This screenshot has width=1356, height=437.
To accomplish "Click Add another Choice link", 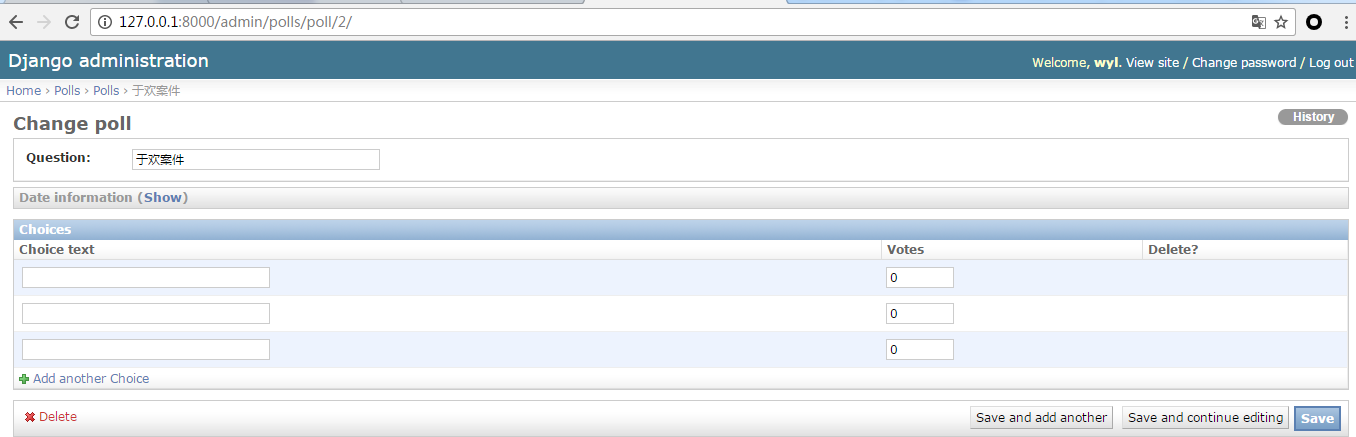I will tap(91, 379).
